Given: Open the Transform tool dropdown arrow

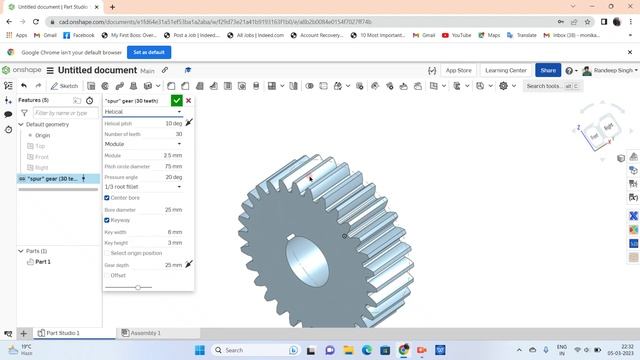Looking at the screenshot, I should (348, 86).
